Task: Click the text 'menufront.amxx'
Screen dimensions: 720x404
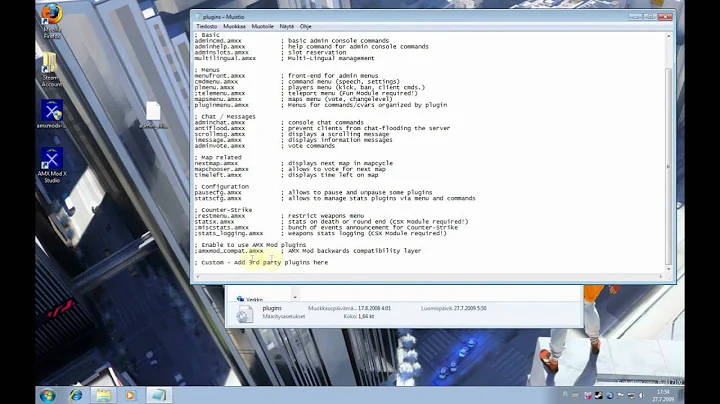Action: (x=219, y=76)
